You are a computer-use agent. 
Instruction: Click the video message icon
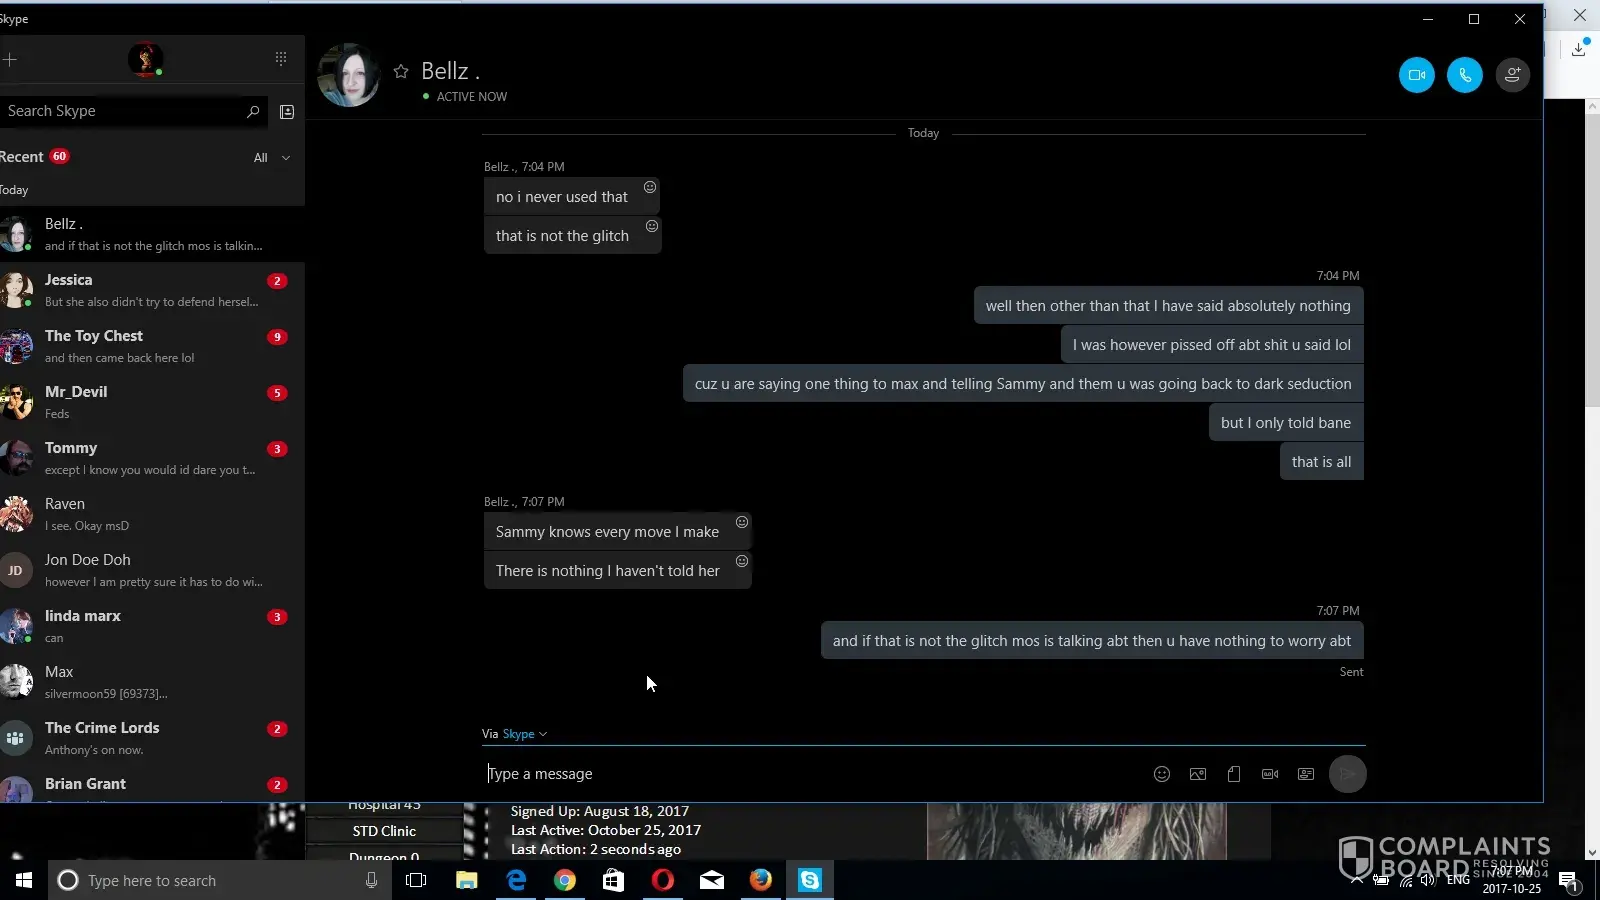click(1269, 774)
